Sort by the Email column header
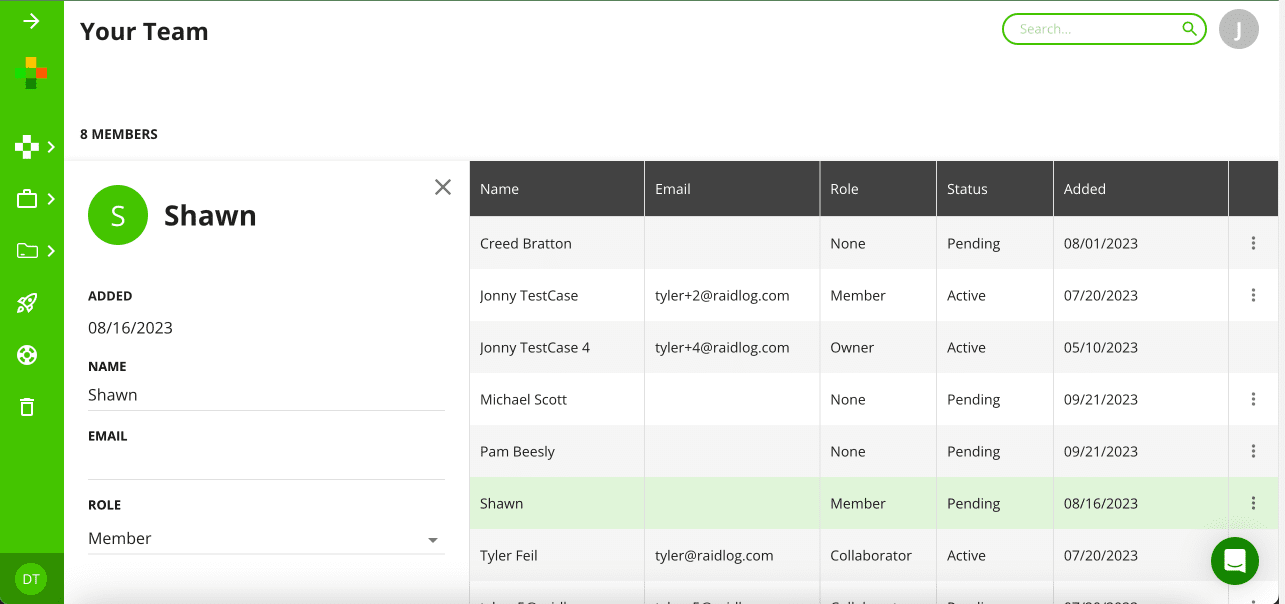 [732, 188]
